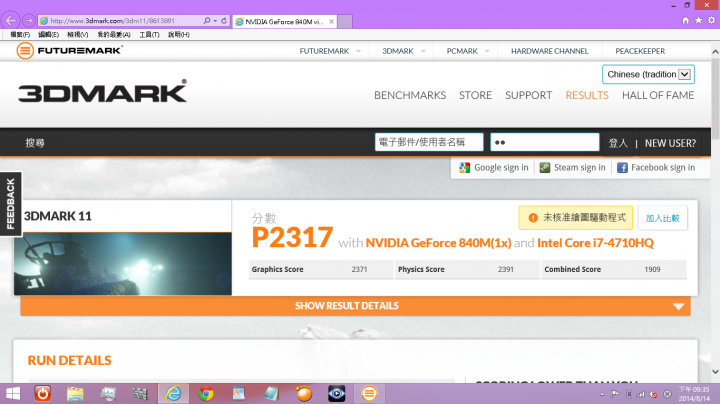Open the 檔案(F) file menu
Image resolution: width=720 pixels, height=404 pixels.
[20, 34]
